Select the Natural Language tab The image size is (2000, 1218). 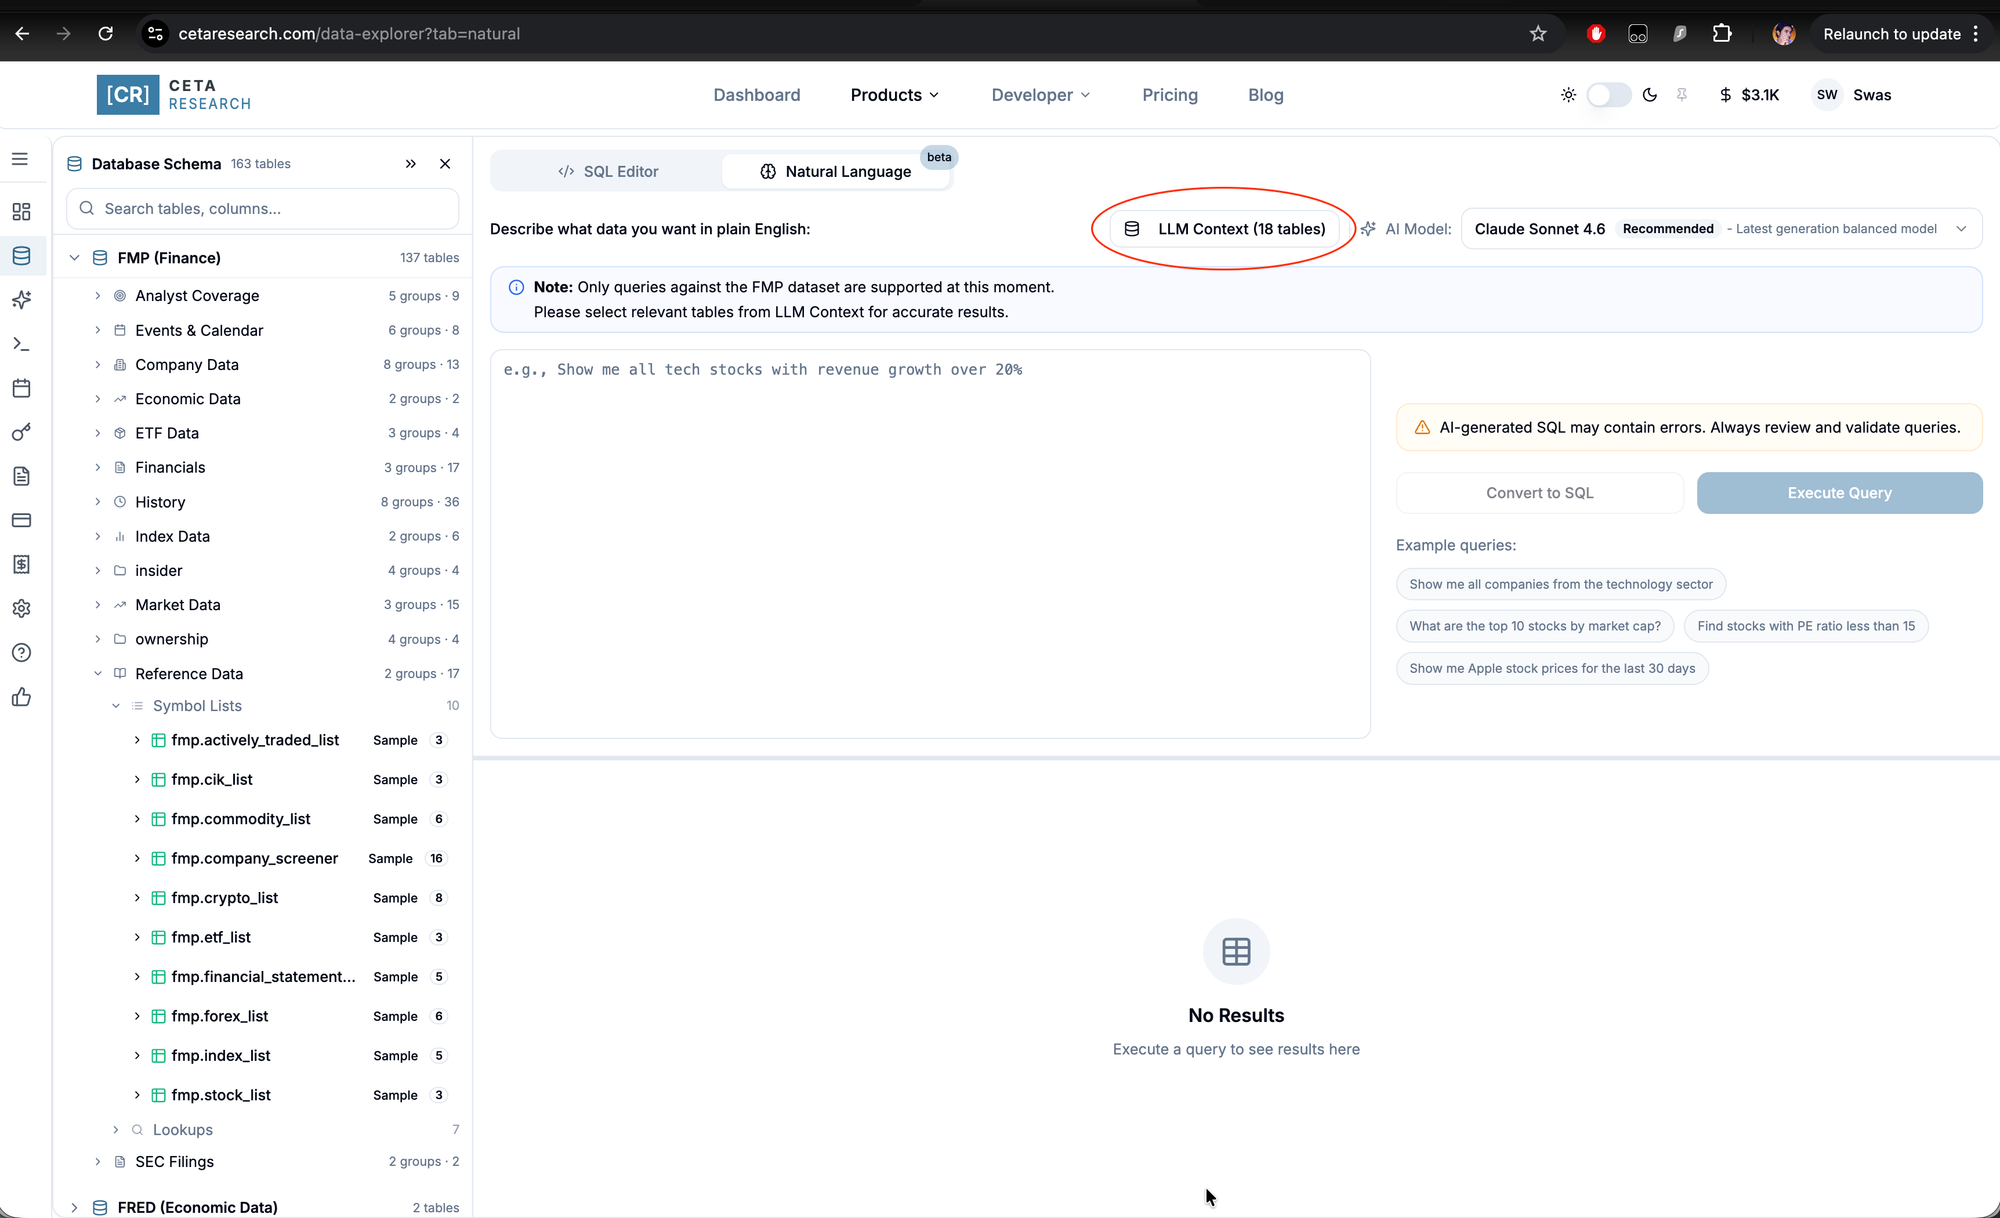click(x=836, y=172)
